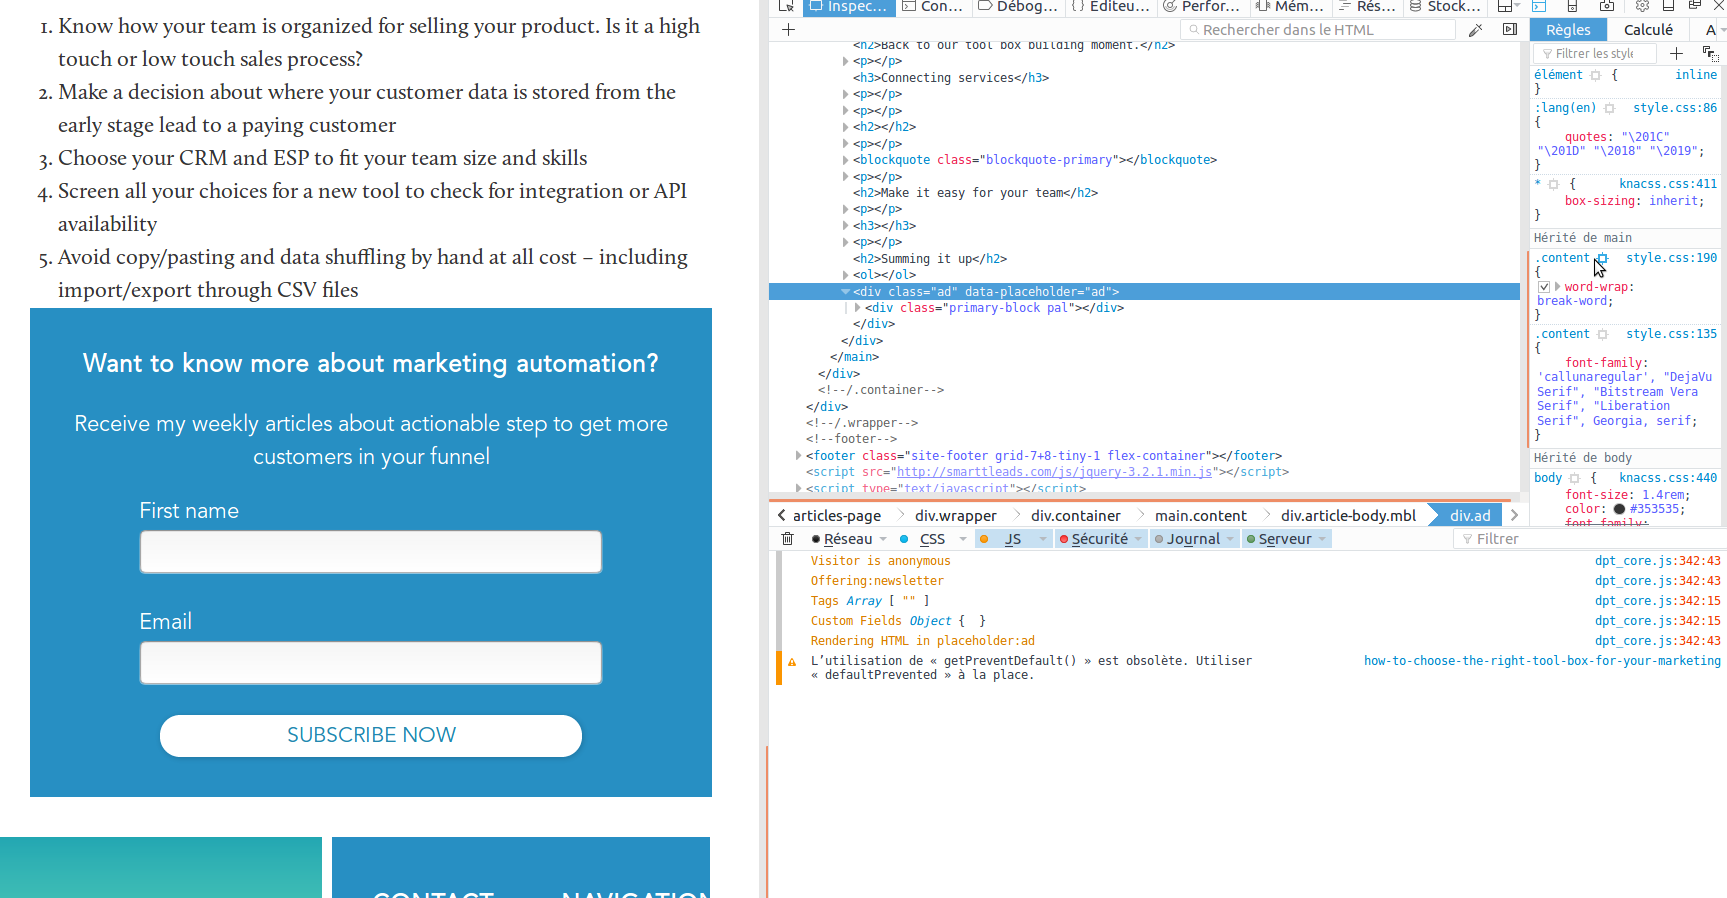The image size is (1727, 898).
Task: Click the console Filtrer input
Action: point(1588,539)
